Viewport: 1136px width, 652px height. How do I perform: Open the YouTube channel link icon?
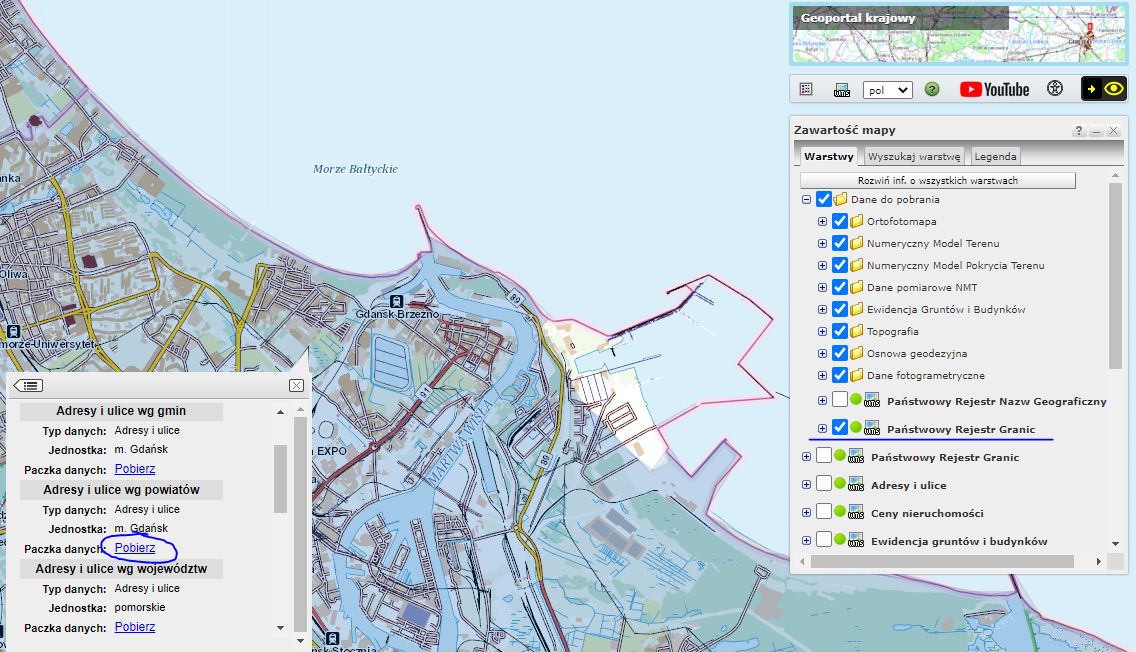(994, 89)
